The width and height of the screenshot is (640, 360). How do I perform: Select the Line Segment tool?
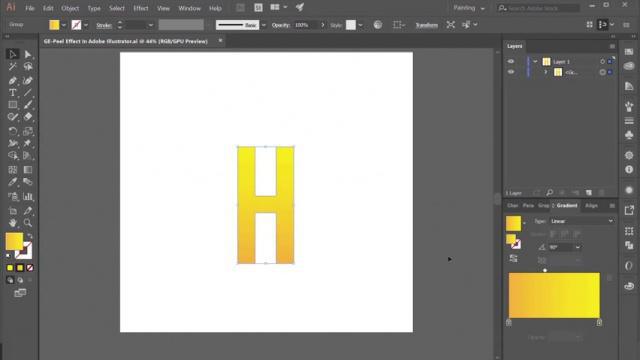pyautogui.click(x=27, y=92)
